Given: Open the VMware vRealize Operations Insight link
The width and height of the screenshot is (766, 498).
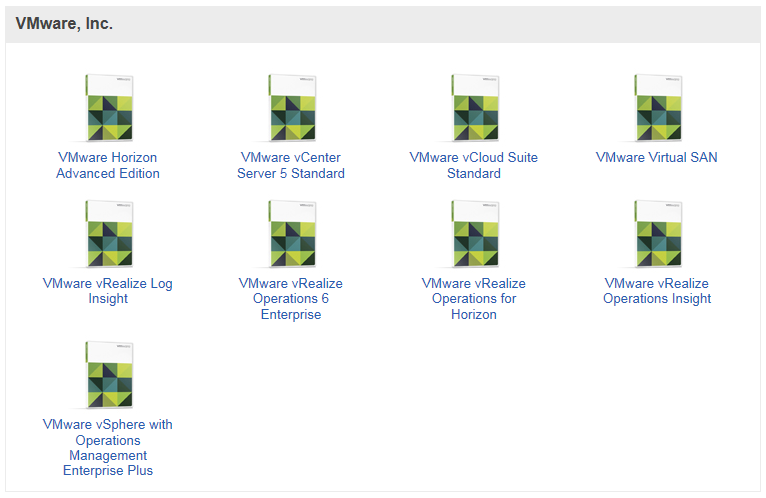Looking at the screenshot, I should tap(657, 291).
